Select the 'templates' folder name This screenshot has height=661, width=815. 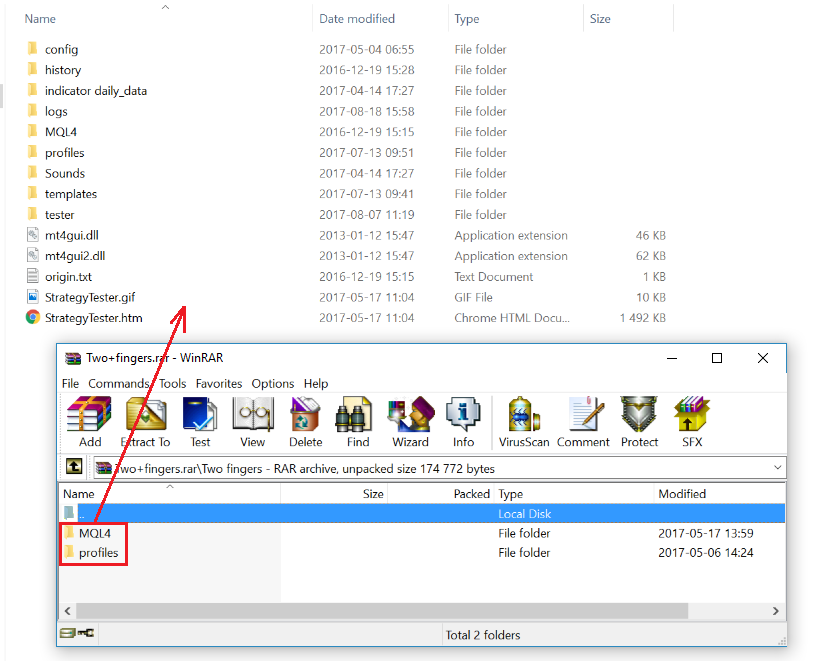(71, 194)
